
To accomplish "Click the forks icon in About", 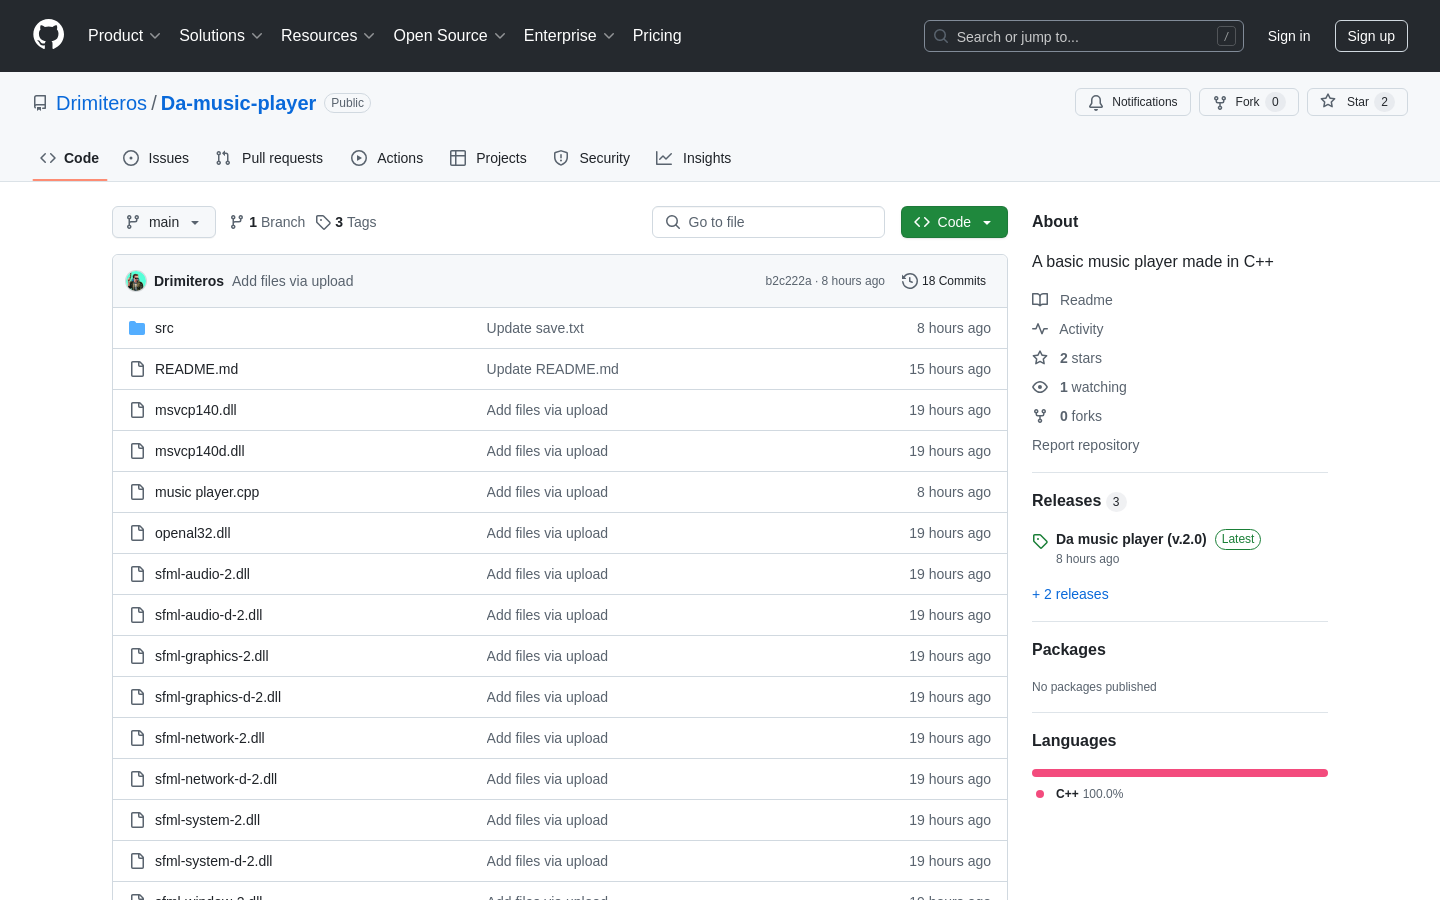I will (x=1040, y=416).
